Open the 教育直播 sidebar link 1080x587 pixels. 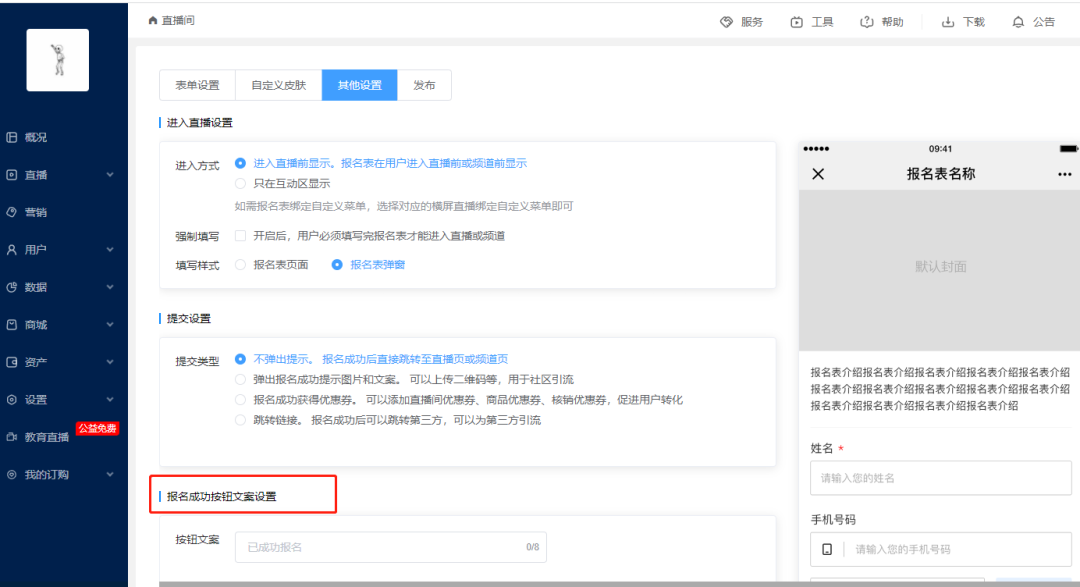pyautogui.click(x=47, y=437)
